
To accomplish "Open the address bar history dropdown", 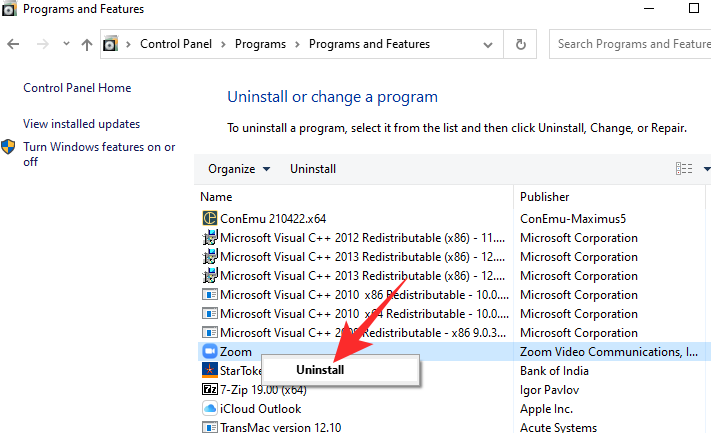I will click(488, 44).
